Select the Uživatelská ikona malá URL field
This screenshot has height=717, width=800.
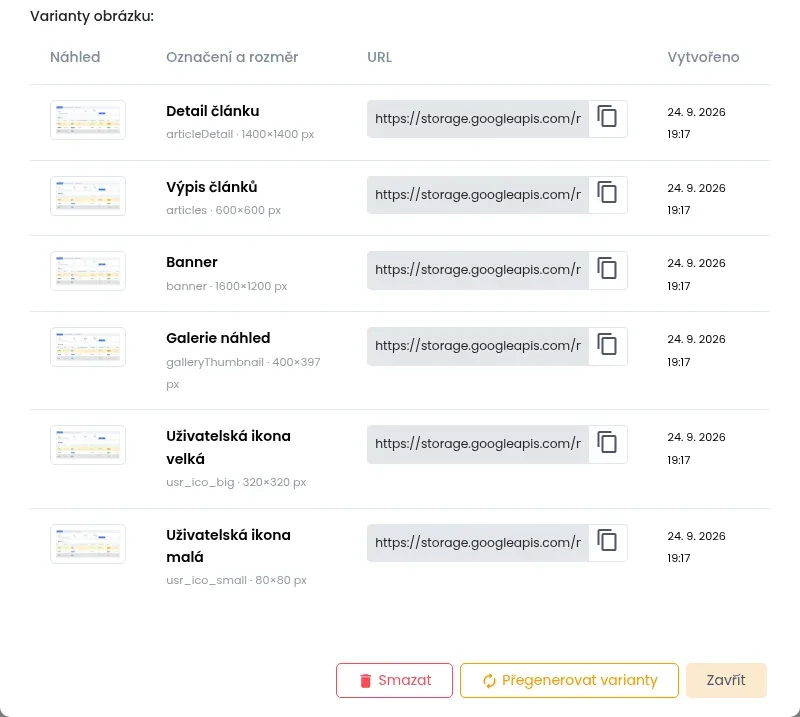point(478,543)
